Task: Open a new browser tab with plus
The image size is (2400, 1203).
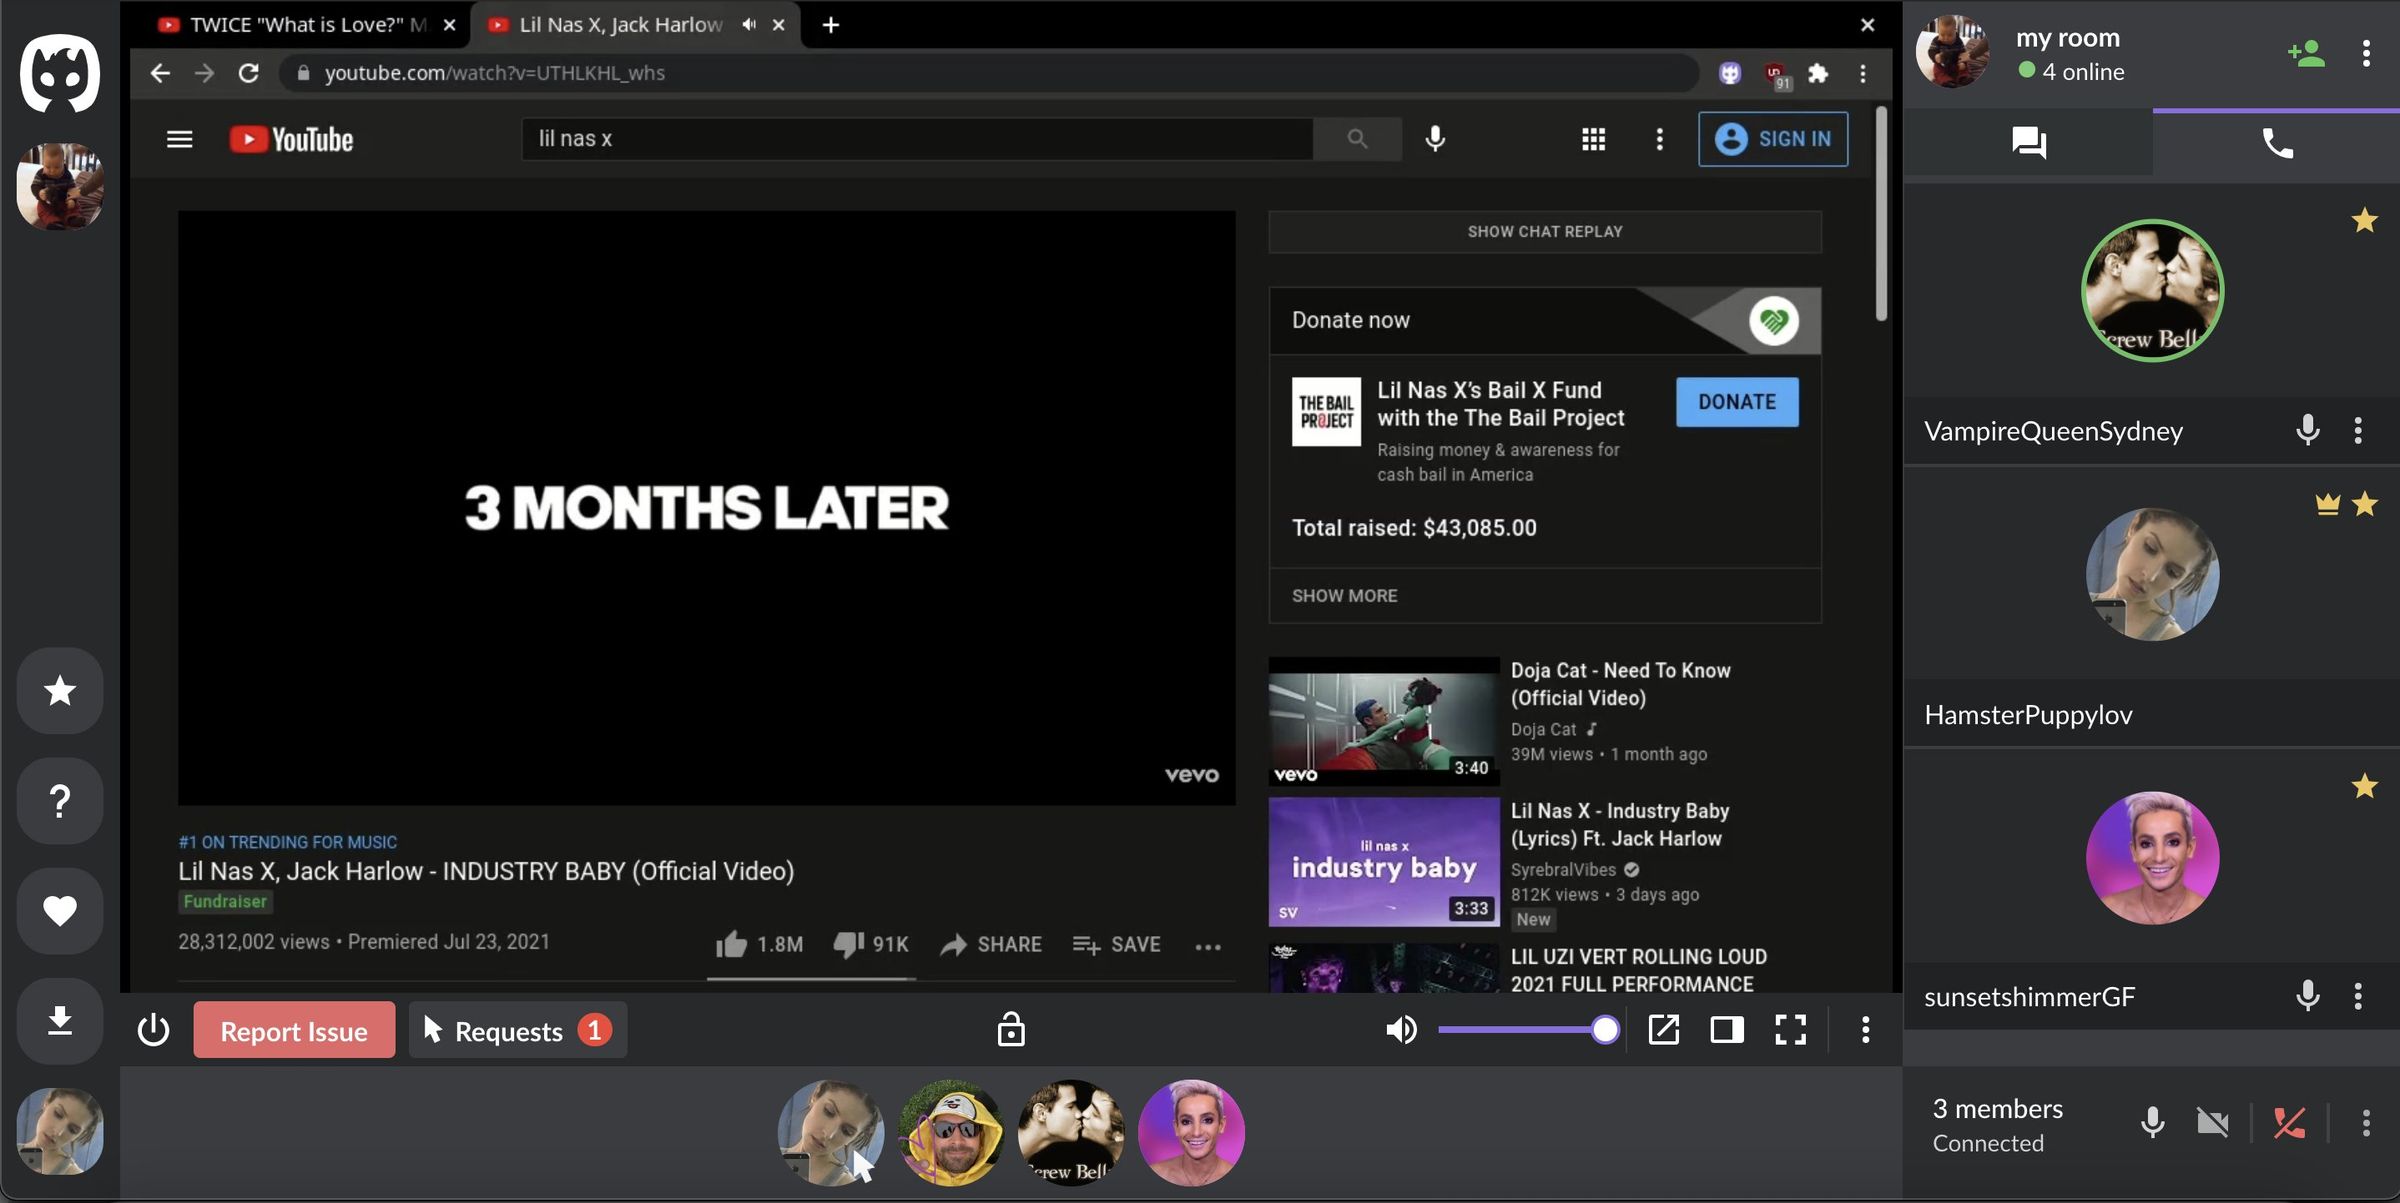Action: (830, 25)
